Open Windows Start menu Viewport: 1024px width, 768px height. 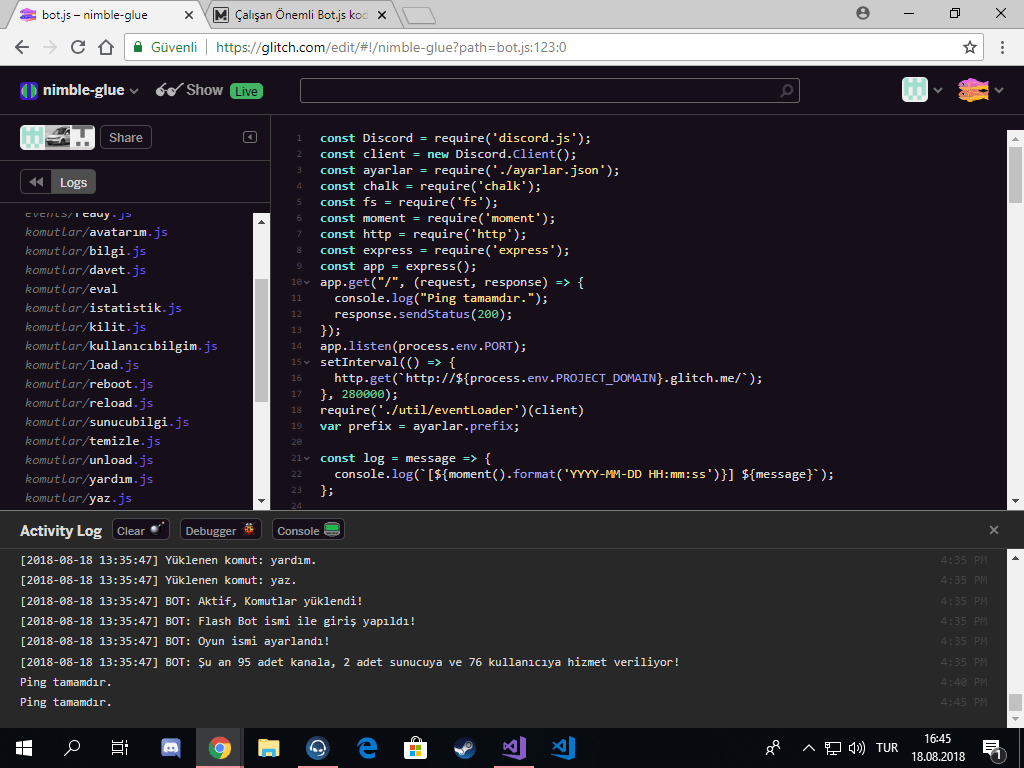click(x=24, y=748)
